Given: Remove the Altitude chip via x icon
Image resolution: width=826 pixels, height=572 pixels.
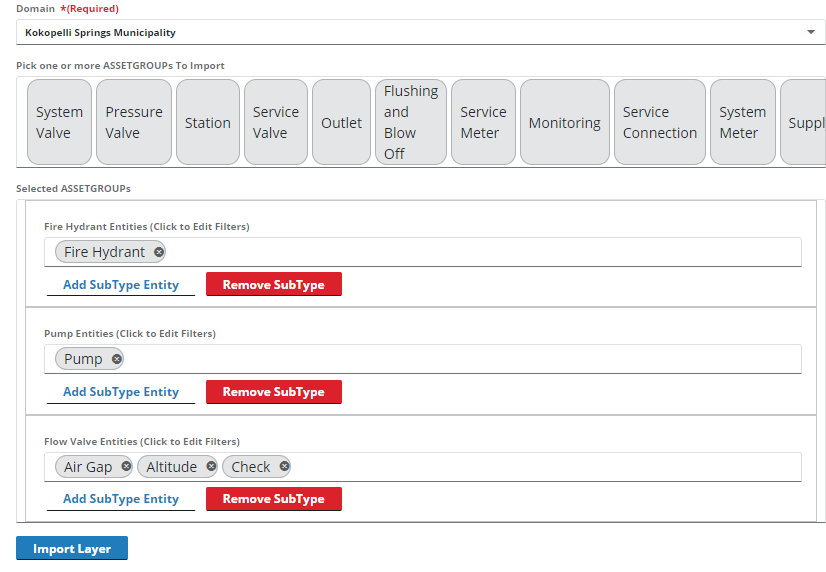Looking at the screenshot, I should click(x=211, y=467).
